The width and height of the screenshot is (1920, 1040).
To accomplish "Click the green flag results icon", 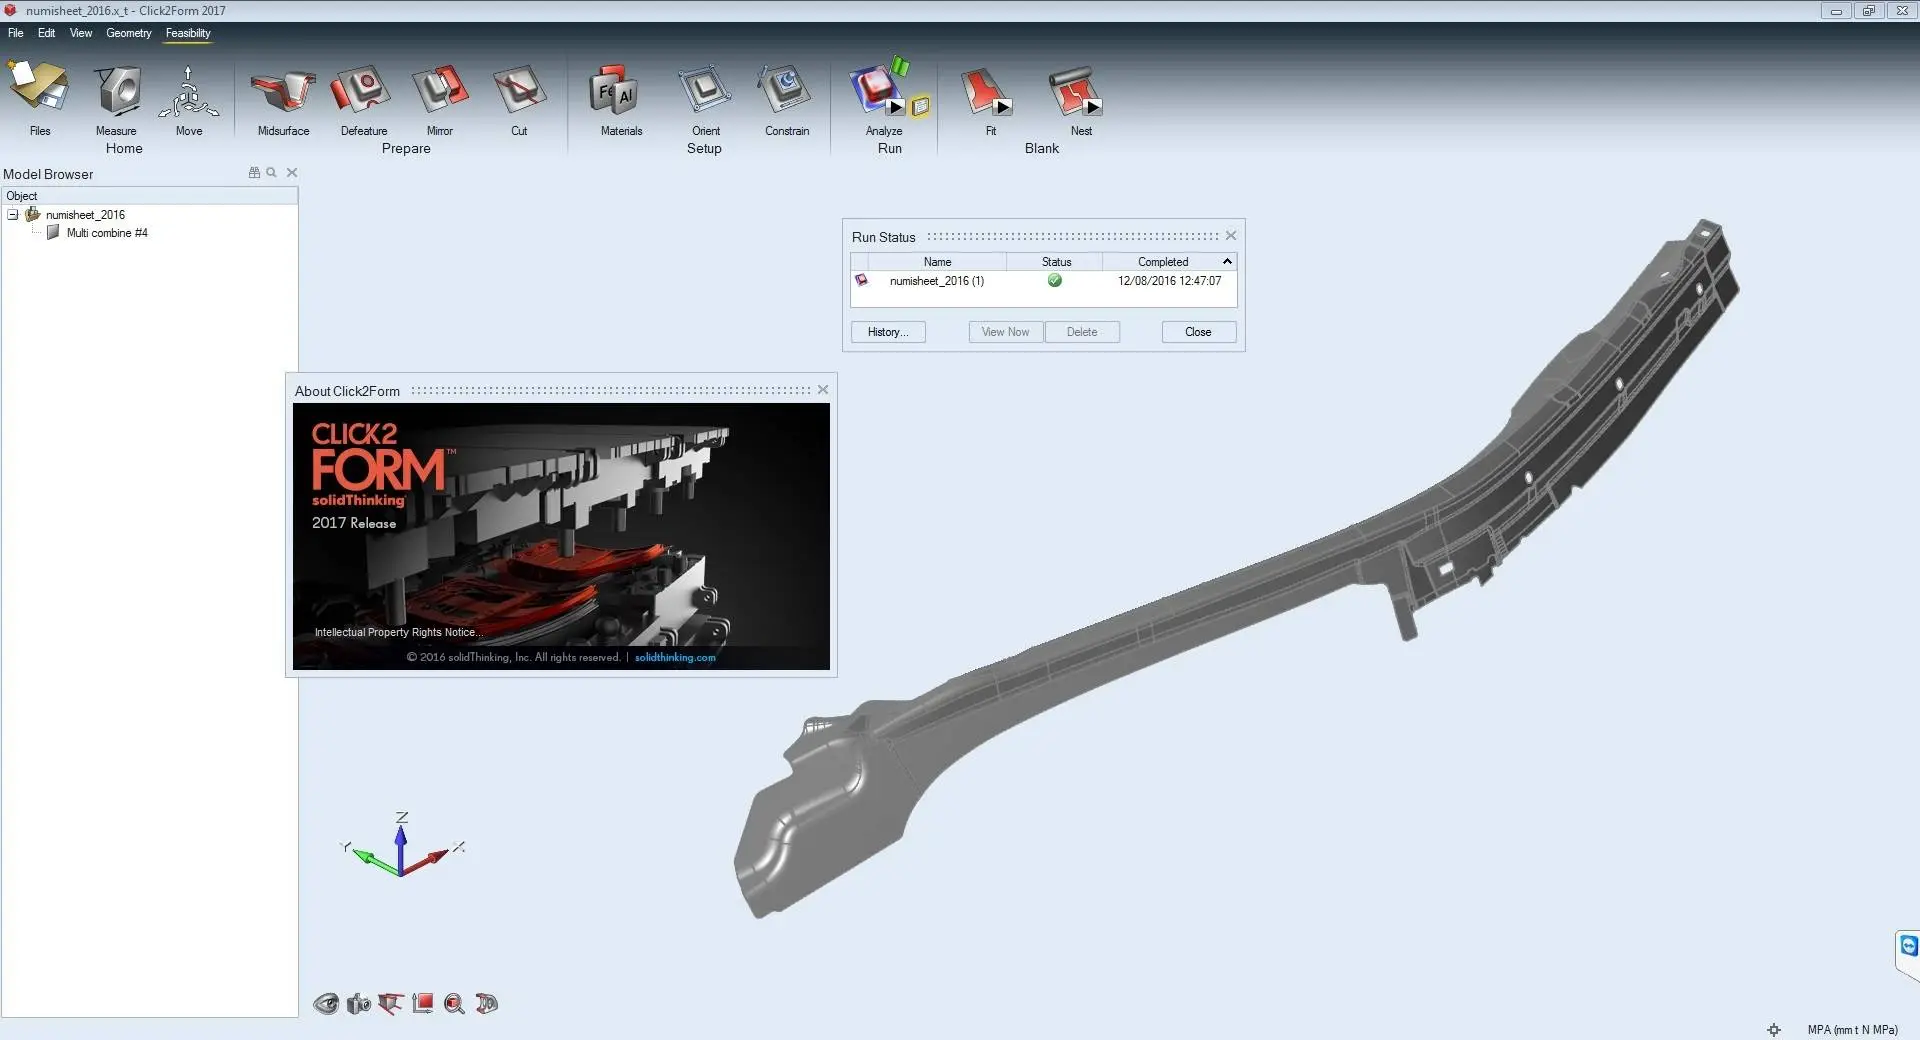I will pos(900,66).
